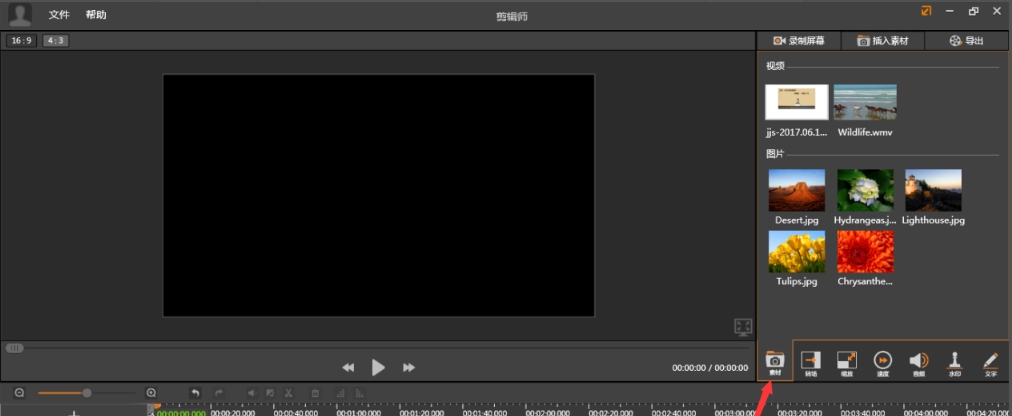Click the rewind button

point(348,368)
